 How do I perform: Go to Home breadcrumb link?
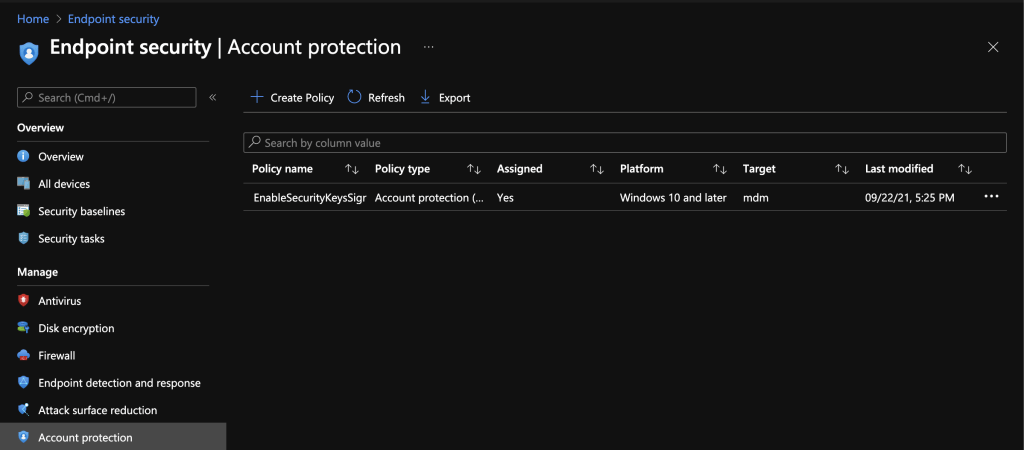click(33, 19)
